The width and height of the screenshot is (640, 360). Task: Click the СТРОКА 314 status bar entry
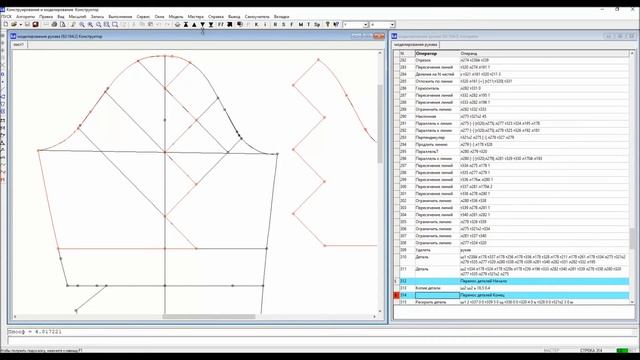[x=591, y=350]
